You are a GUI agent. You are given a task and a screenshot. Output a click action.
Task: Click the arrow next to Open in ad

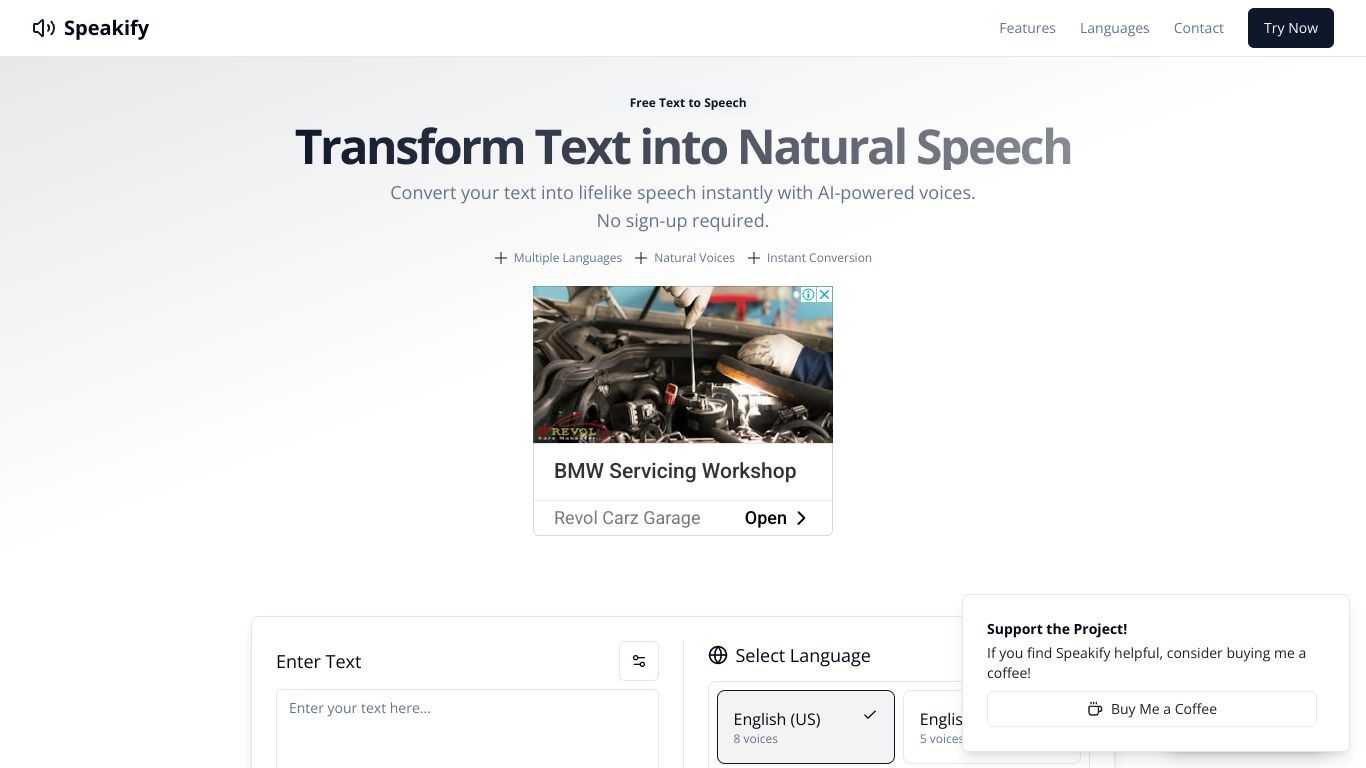(801, 518)
